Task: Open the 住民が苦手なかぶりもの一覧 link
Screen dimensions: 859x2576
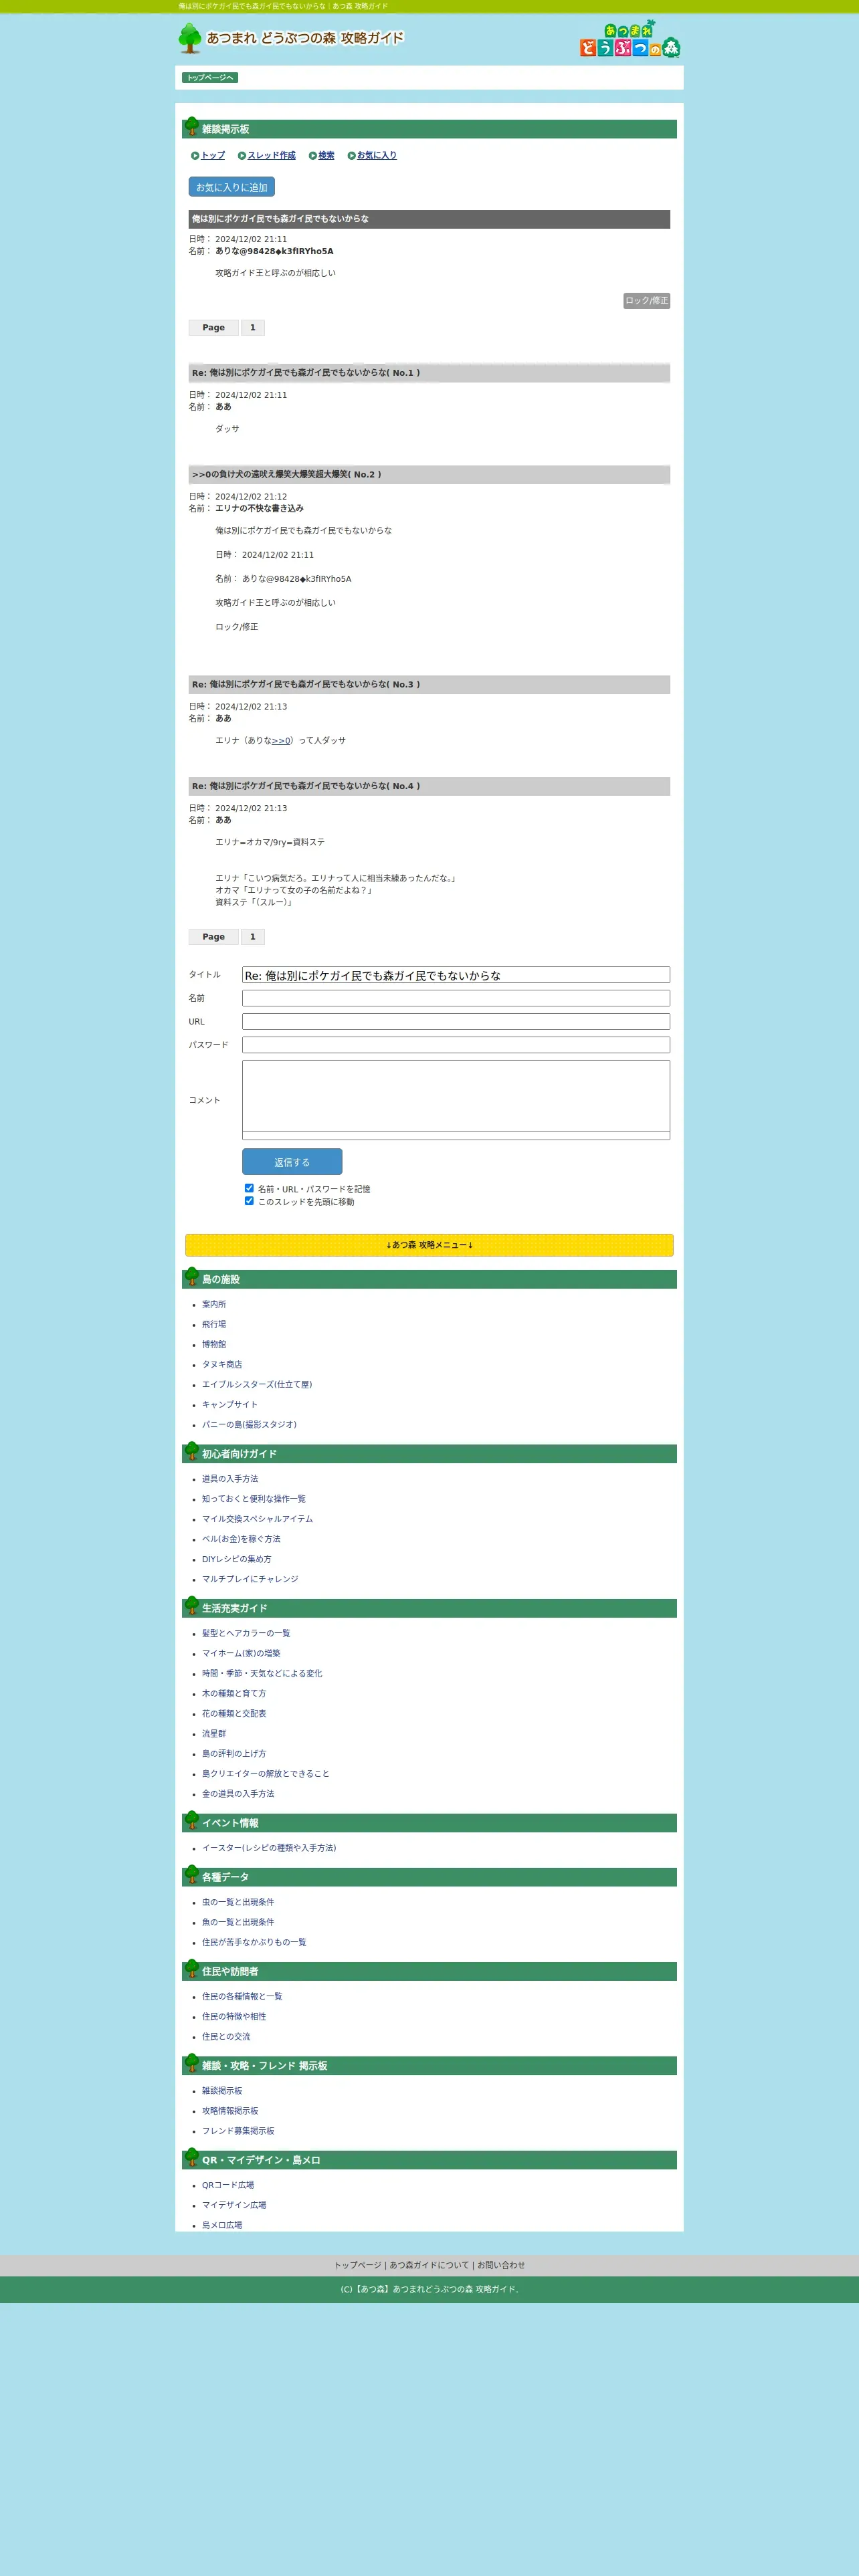Action: point(254,1942)
